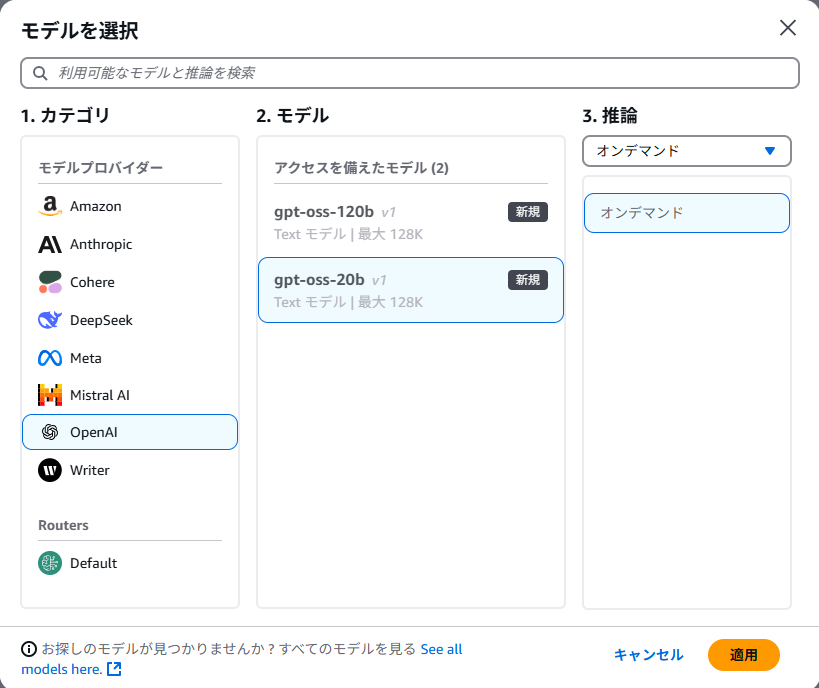The width and height of the screenshot is (819, 688).
Task: Click the 'アクセスを備えたモデル (2)' heading
Action: pos(361,168)
